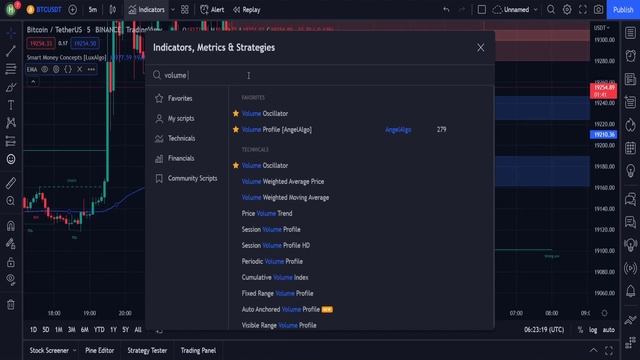Add Visible Range Volume Profile
640x360 pixels.
279,325
